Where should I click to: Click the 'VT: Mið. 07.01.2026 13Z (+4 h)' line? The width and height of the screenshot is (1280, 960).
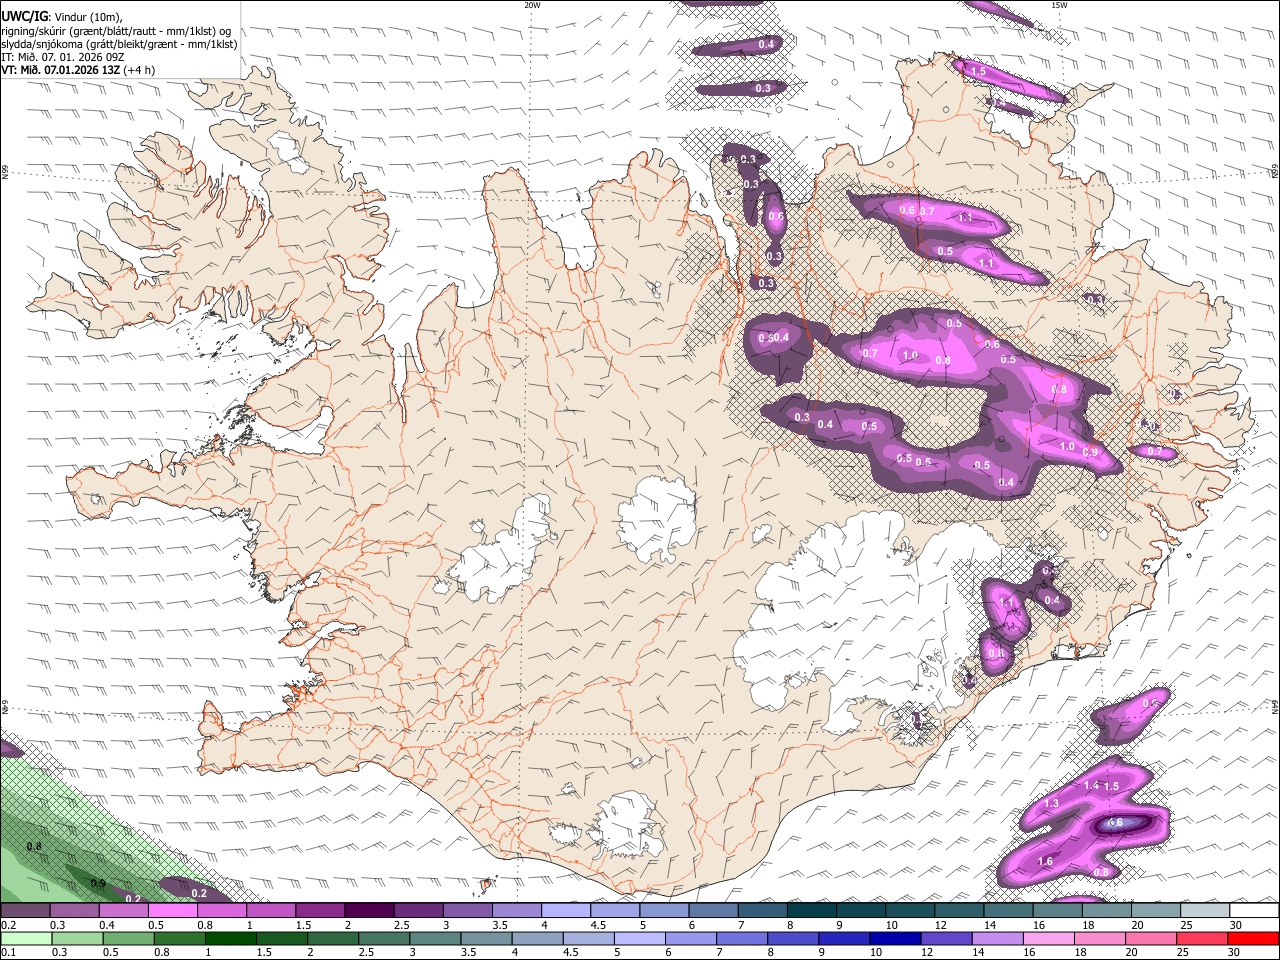(x=78, y=70)
